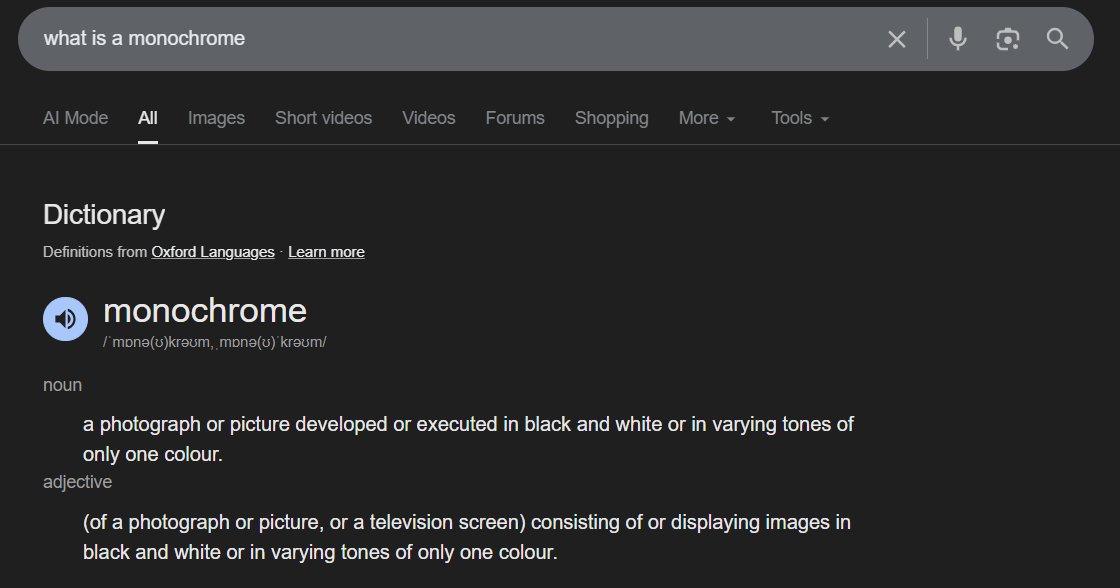Open the Forums tab
The width and height of the screenshot is (1120, 588).
[x=515, y=118]
